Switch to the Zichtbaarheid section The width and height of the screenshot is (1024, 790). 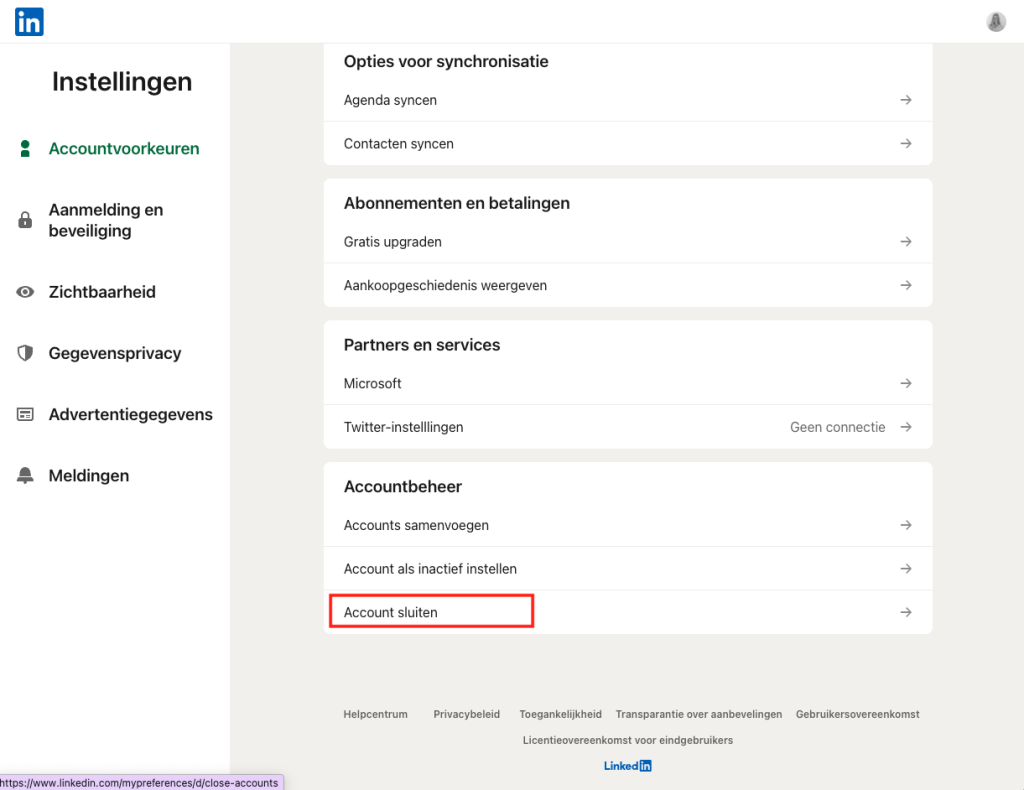102,292
